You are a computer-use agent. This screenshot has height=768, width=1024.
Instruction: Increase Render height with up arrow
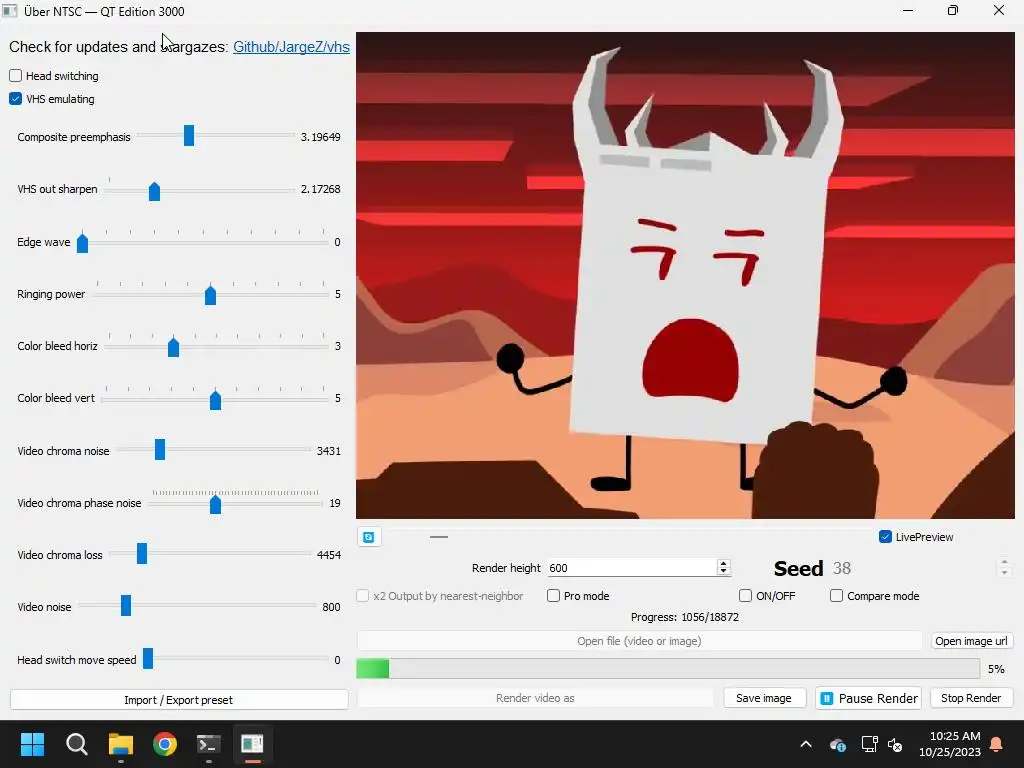[x=723, y=564]
